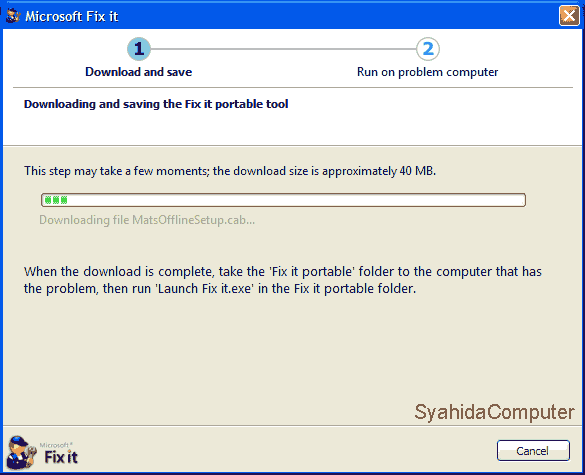The width and height of the screenshot is (585, 475).
Task: Click the SyahidaComputer watermark text
Action: (x=494, y=412)
